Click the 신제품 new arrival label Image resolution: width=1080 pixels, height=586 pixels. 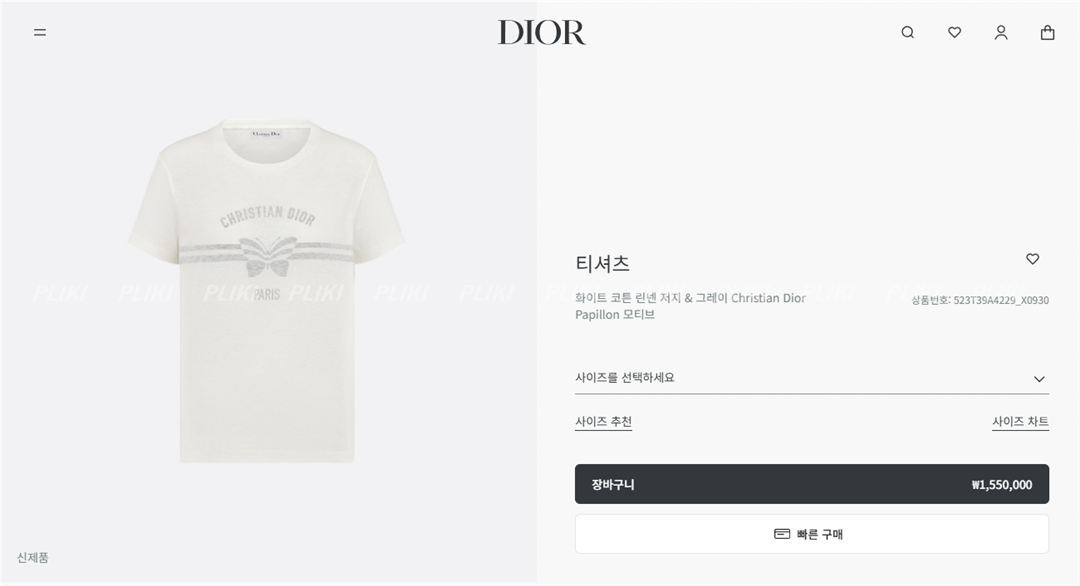(x=32, y=557)
